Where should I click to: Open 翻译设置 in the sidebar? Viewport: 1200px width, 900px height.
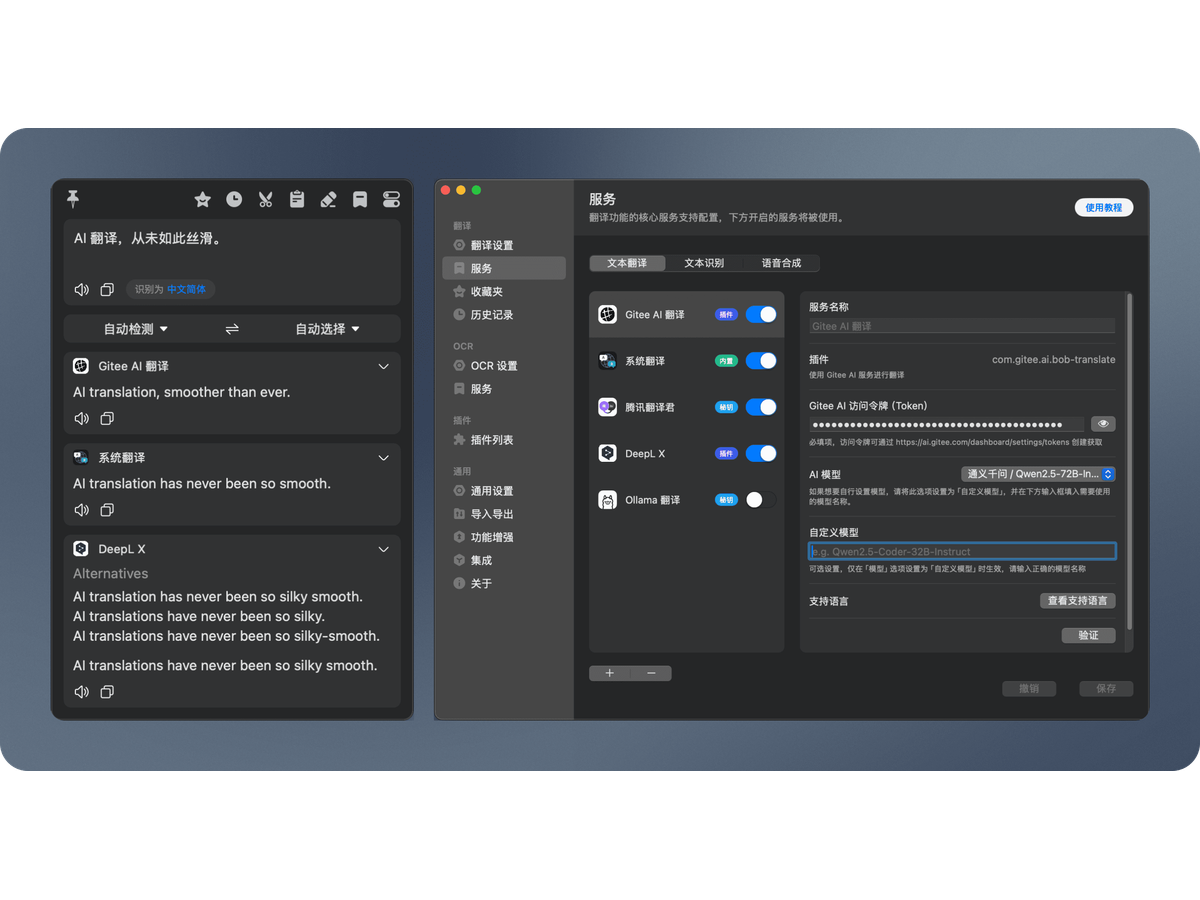click(x=504, y=245)
